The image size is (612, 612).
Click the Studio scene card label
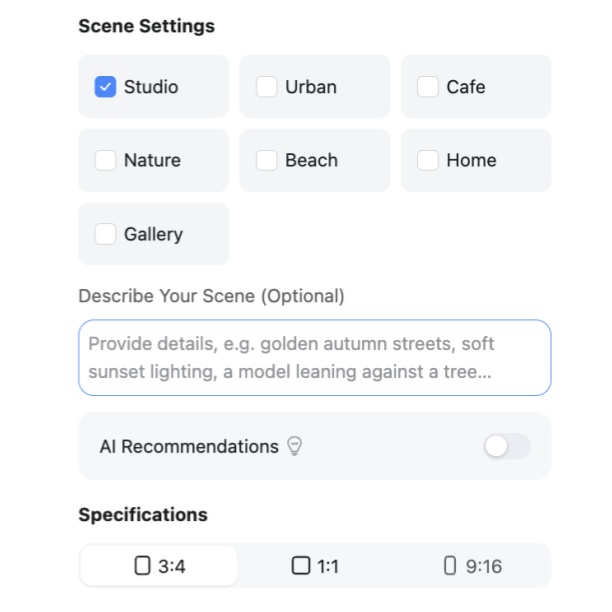(151, 87)
